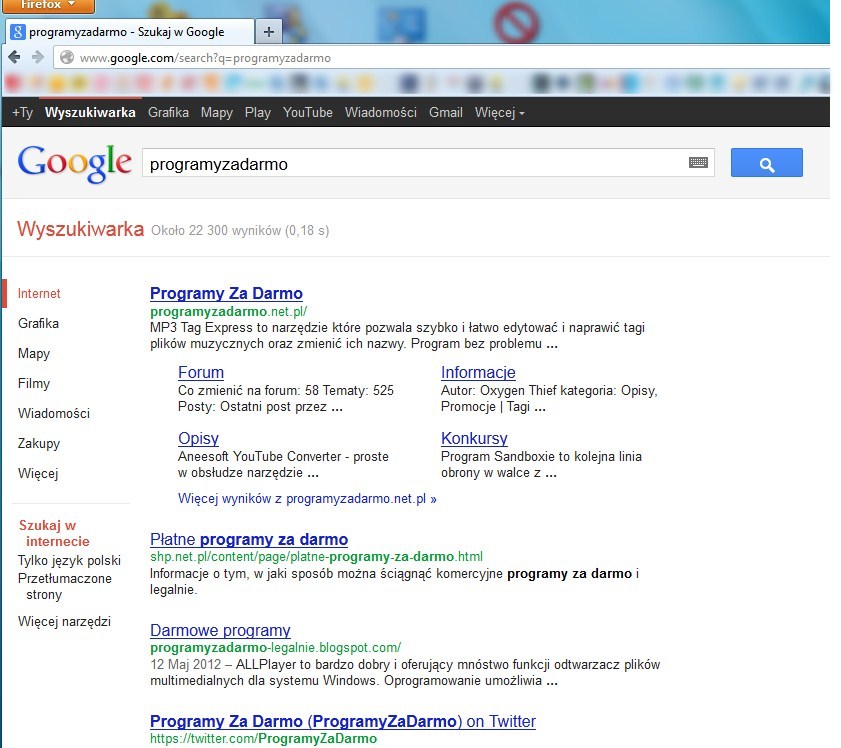This screenshot has height=748, width=841.
Task: Open the Opisy sitelink
Action: click(x=198, y=439)
